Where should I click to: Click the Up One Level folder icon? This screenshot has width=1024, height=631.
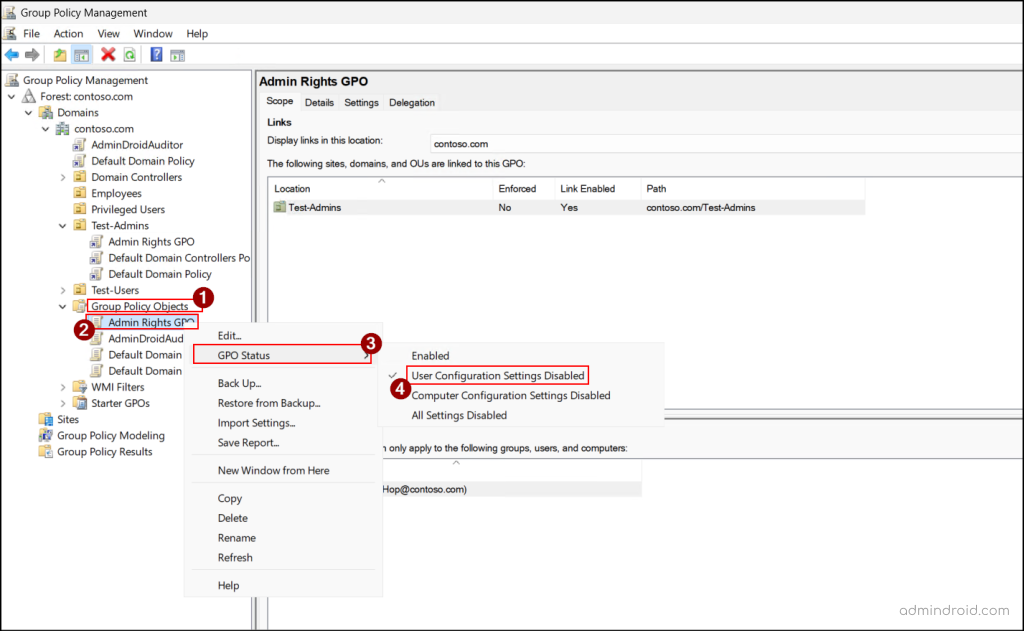[59, 55]
